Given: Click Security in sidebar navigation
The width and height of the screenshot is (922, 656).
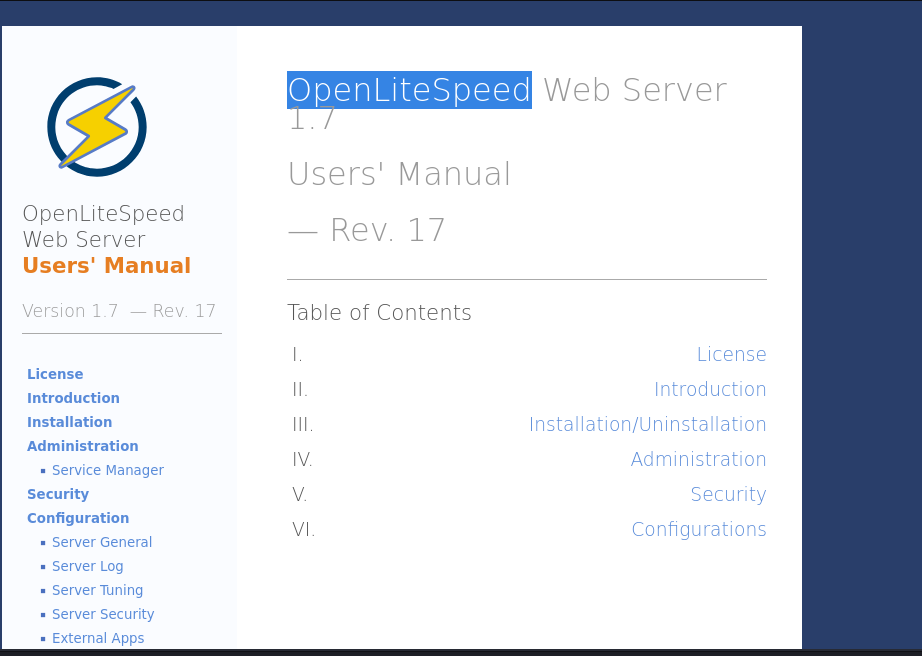Looking at the screenshot, I should (58, 494).
